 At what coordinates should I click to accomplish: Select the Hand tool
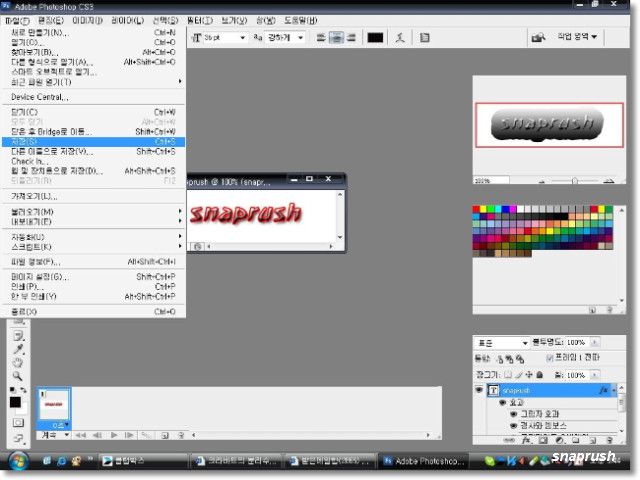coord(18,362)
